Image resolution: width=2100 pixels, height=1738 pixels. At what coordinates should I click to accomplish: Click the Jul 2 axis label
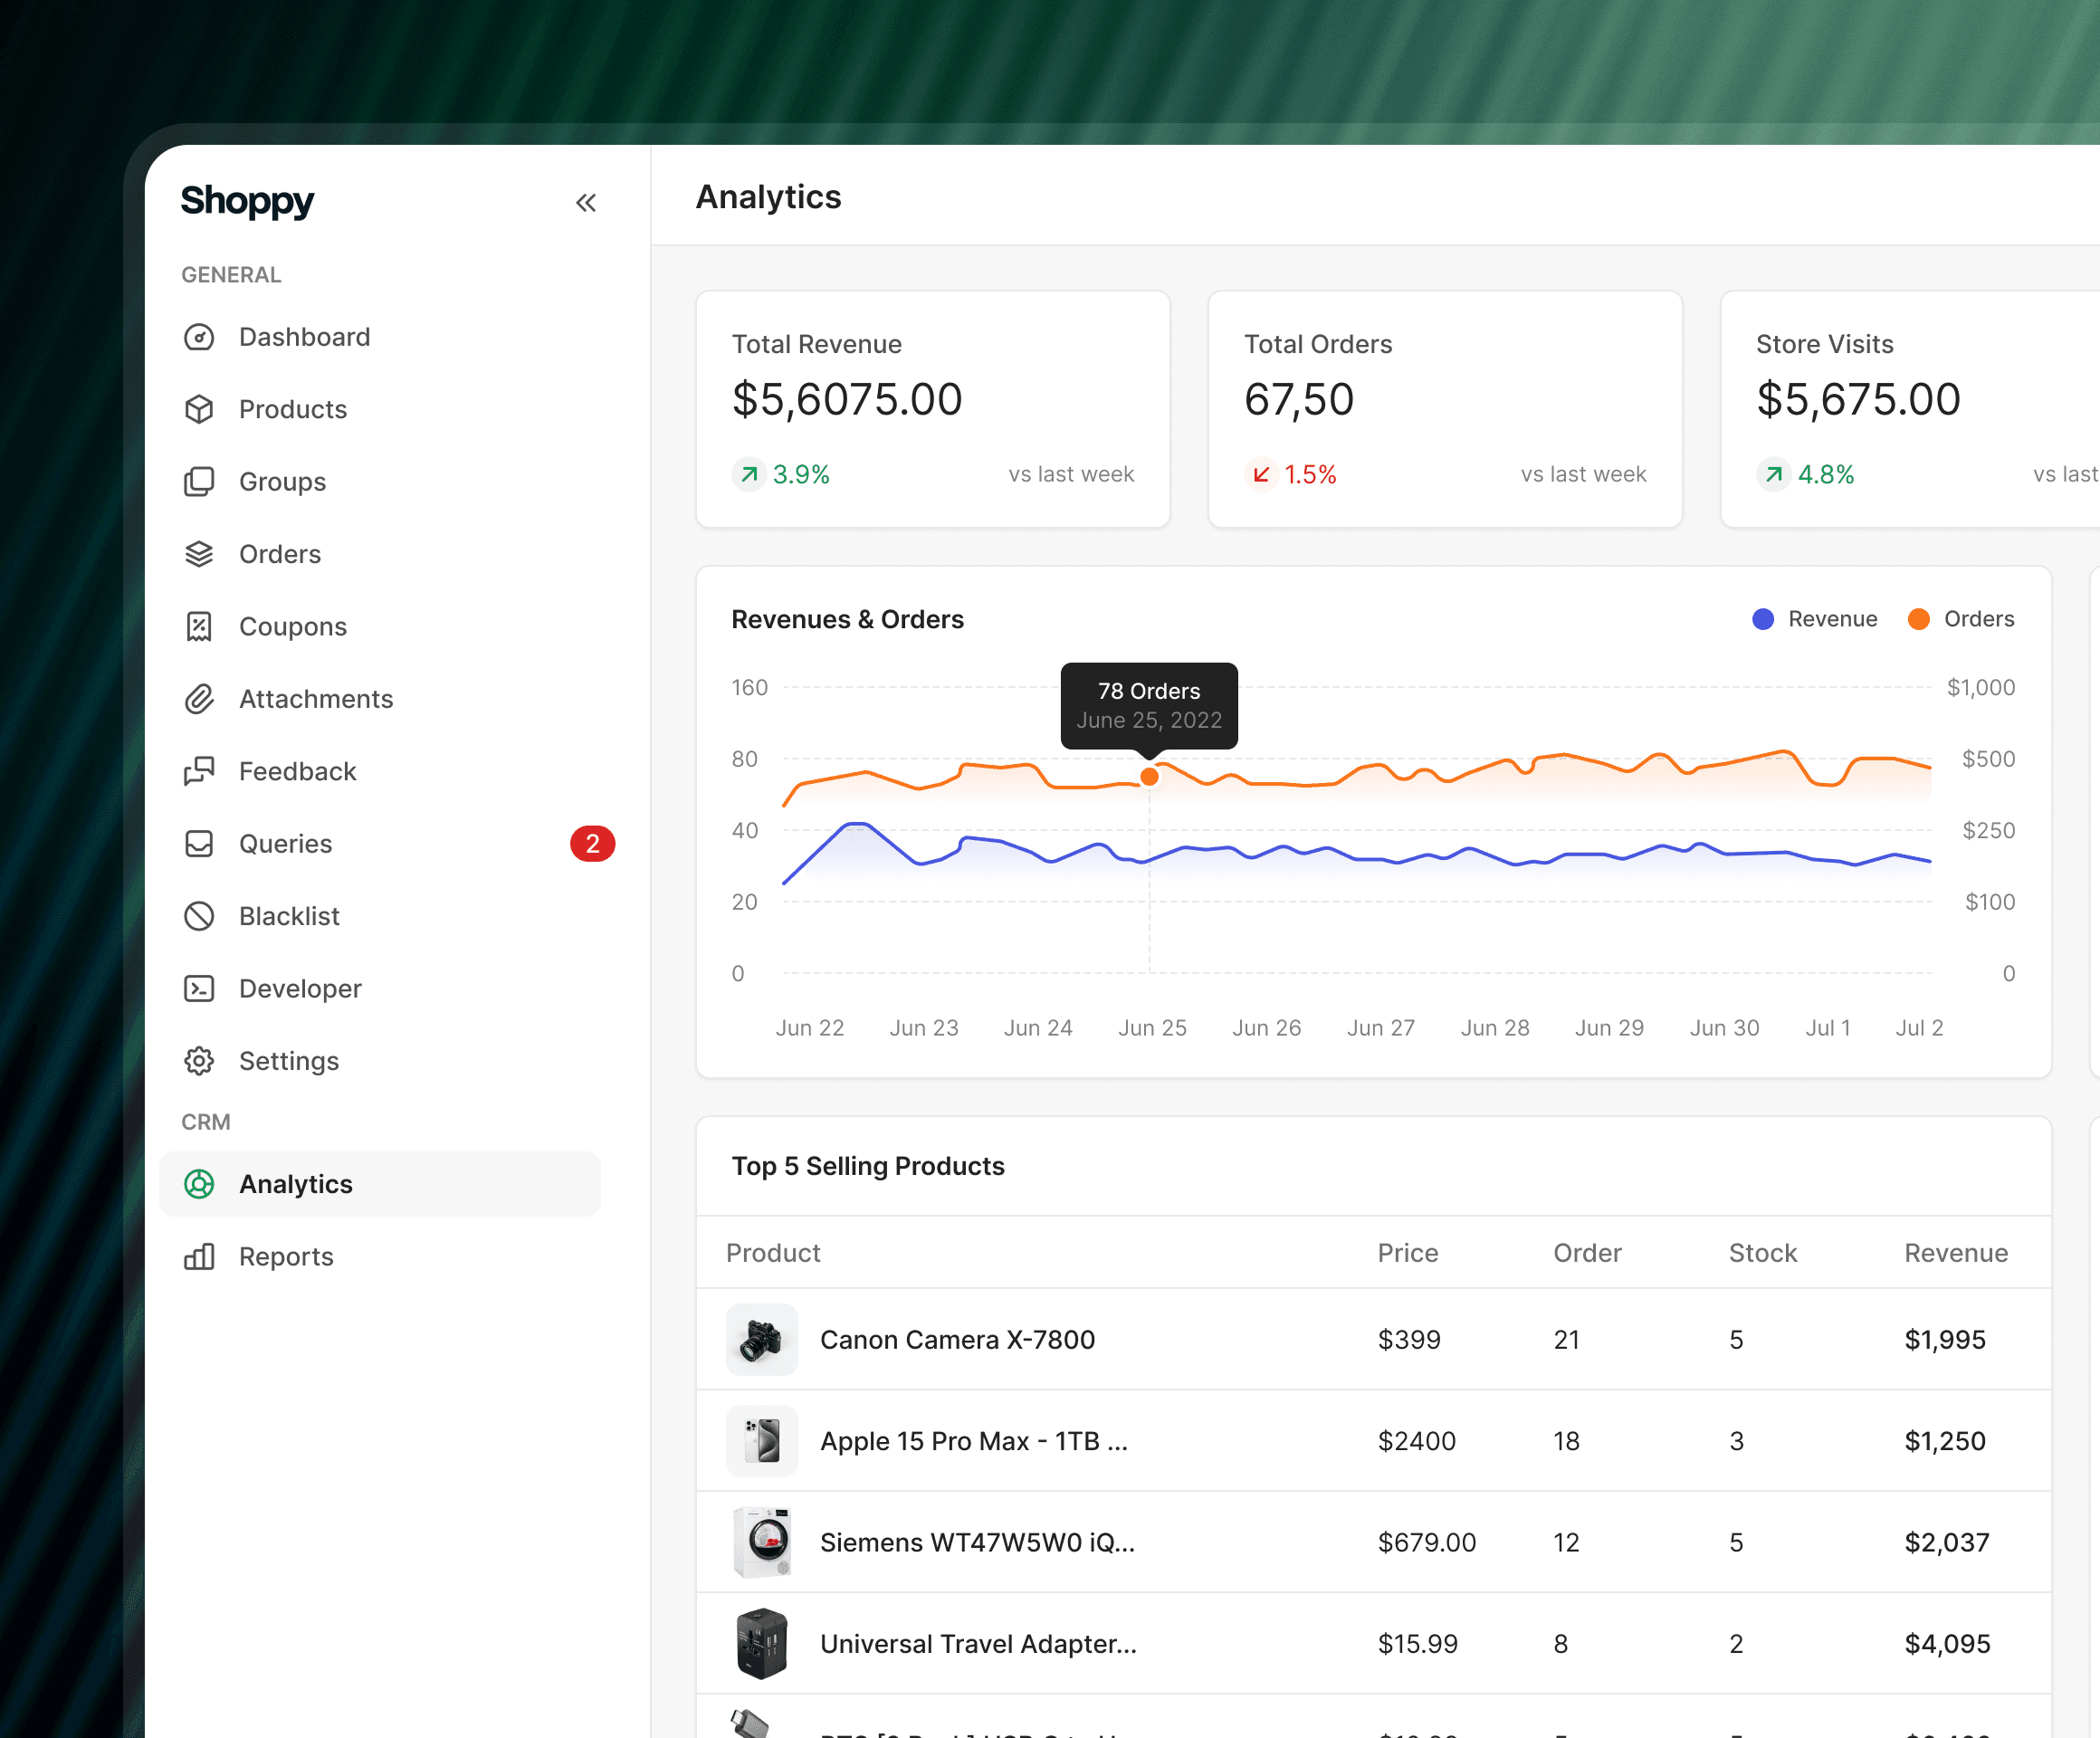pyautogui.click(x=1919, y=1028)
